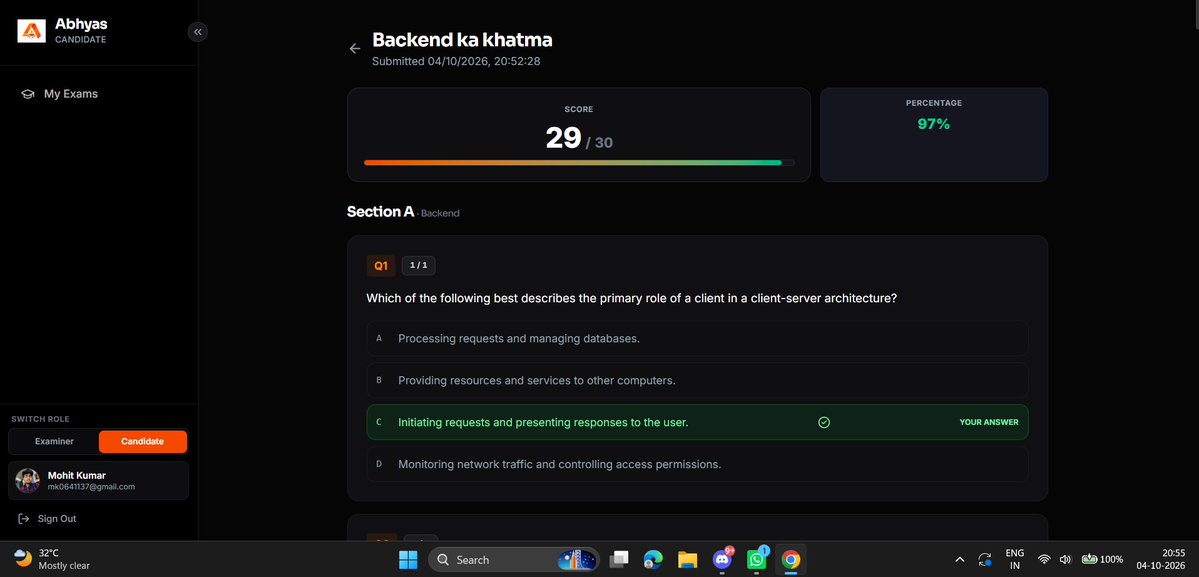Open Wi-Fi network settings in the tray
The height and width of the screenshot is (577, 1199).
[1045, 559]
